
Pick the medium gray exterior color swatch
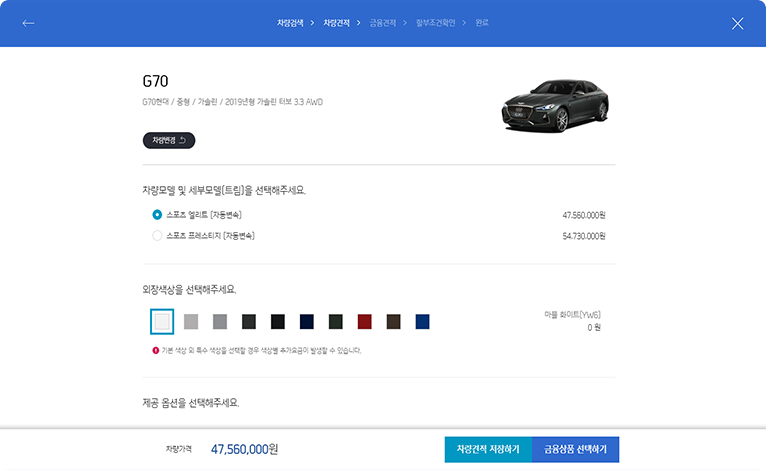coord(220,322)
